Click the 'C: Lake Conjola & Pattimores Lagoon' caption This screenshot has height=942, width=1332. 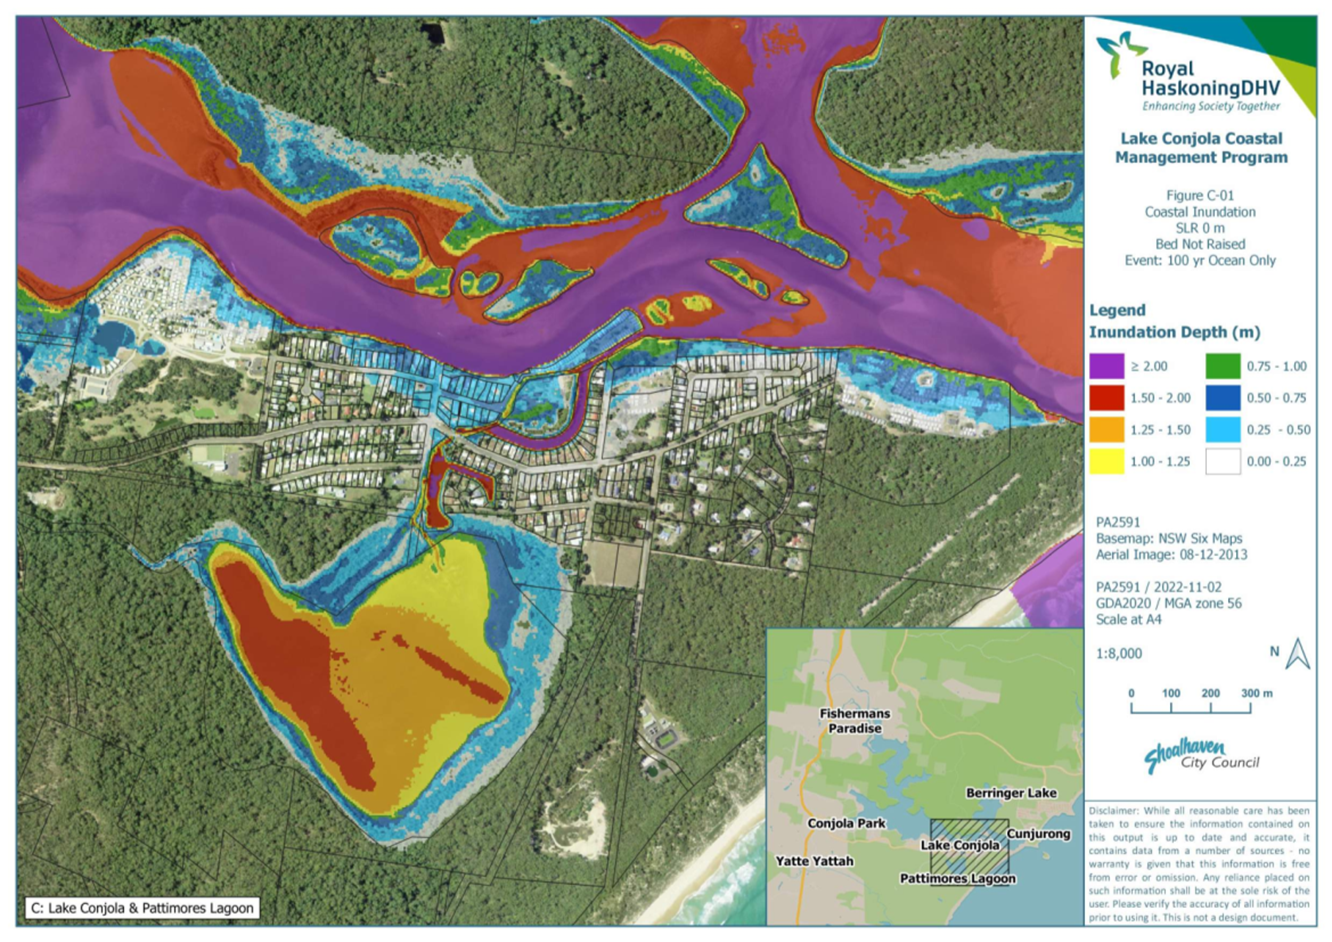pyautogui.click(x=142, y=908)
